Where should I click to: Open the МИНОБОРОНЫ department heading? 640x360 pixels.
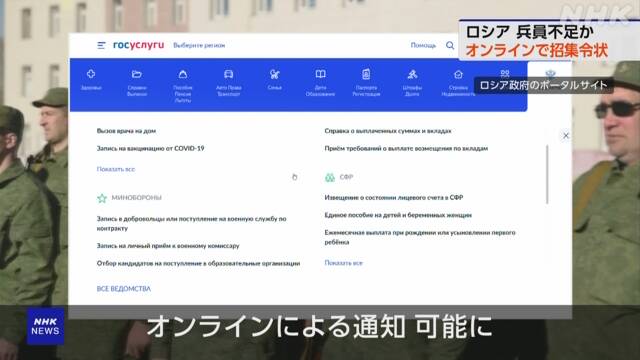pos(136,198)
